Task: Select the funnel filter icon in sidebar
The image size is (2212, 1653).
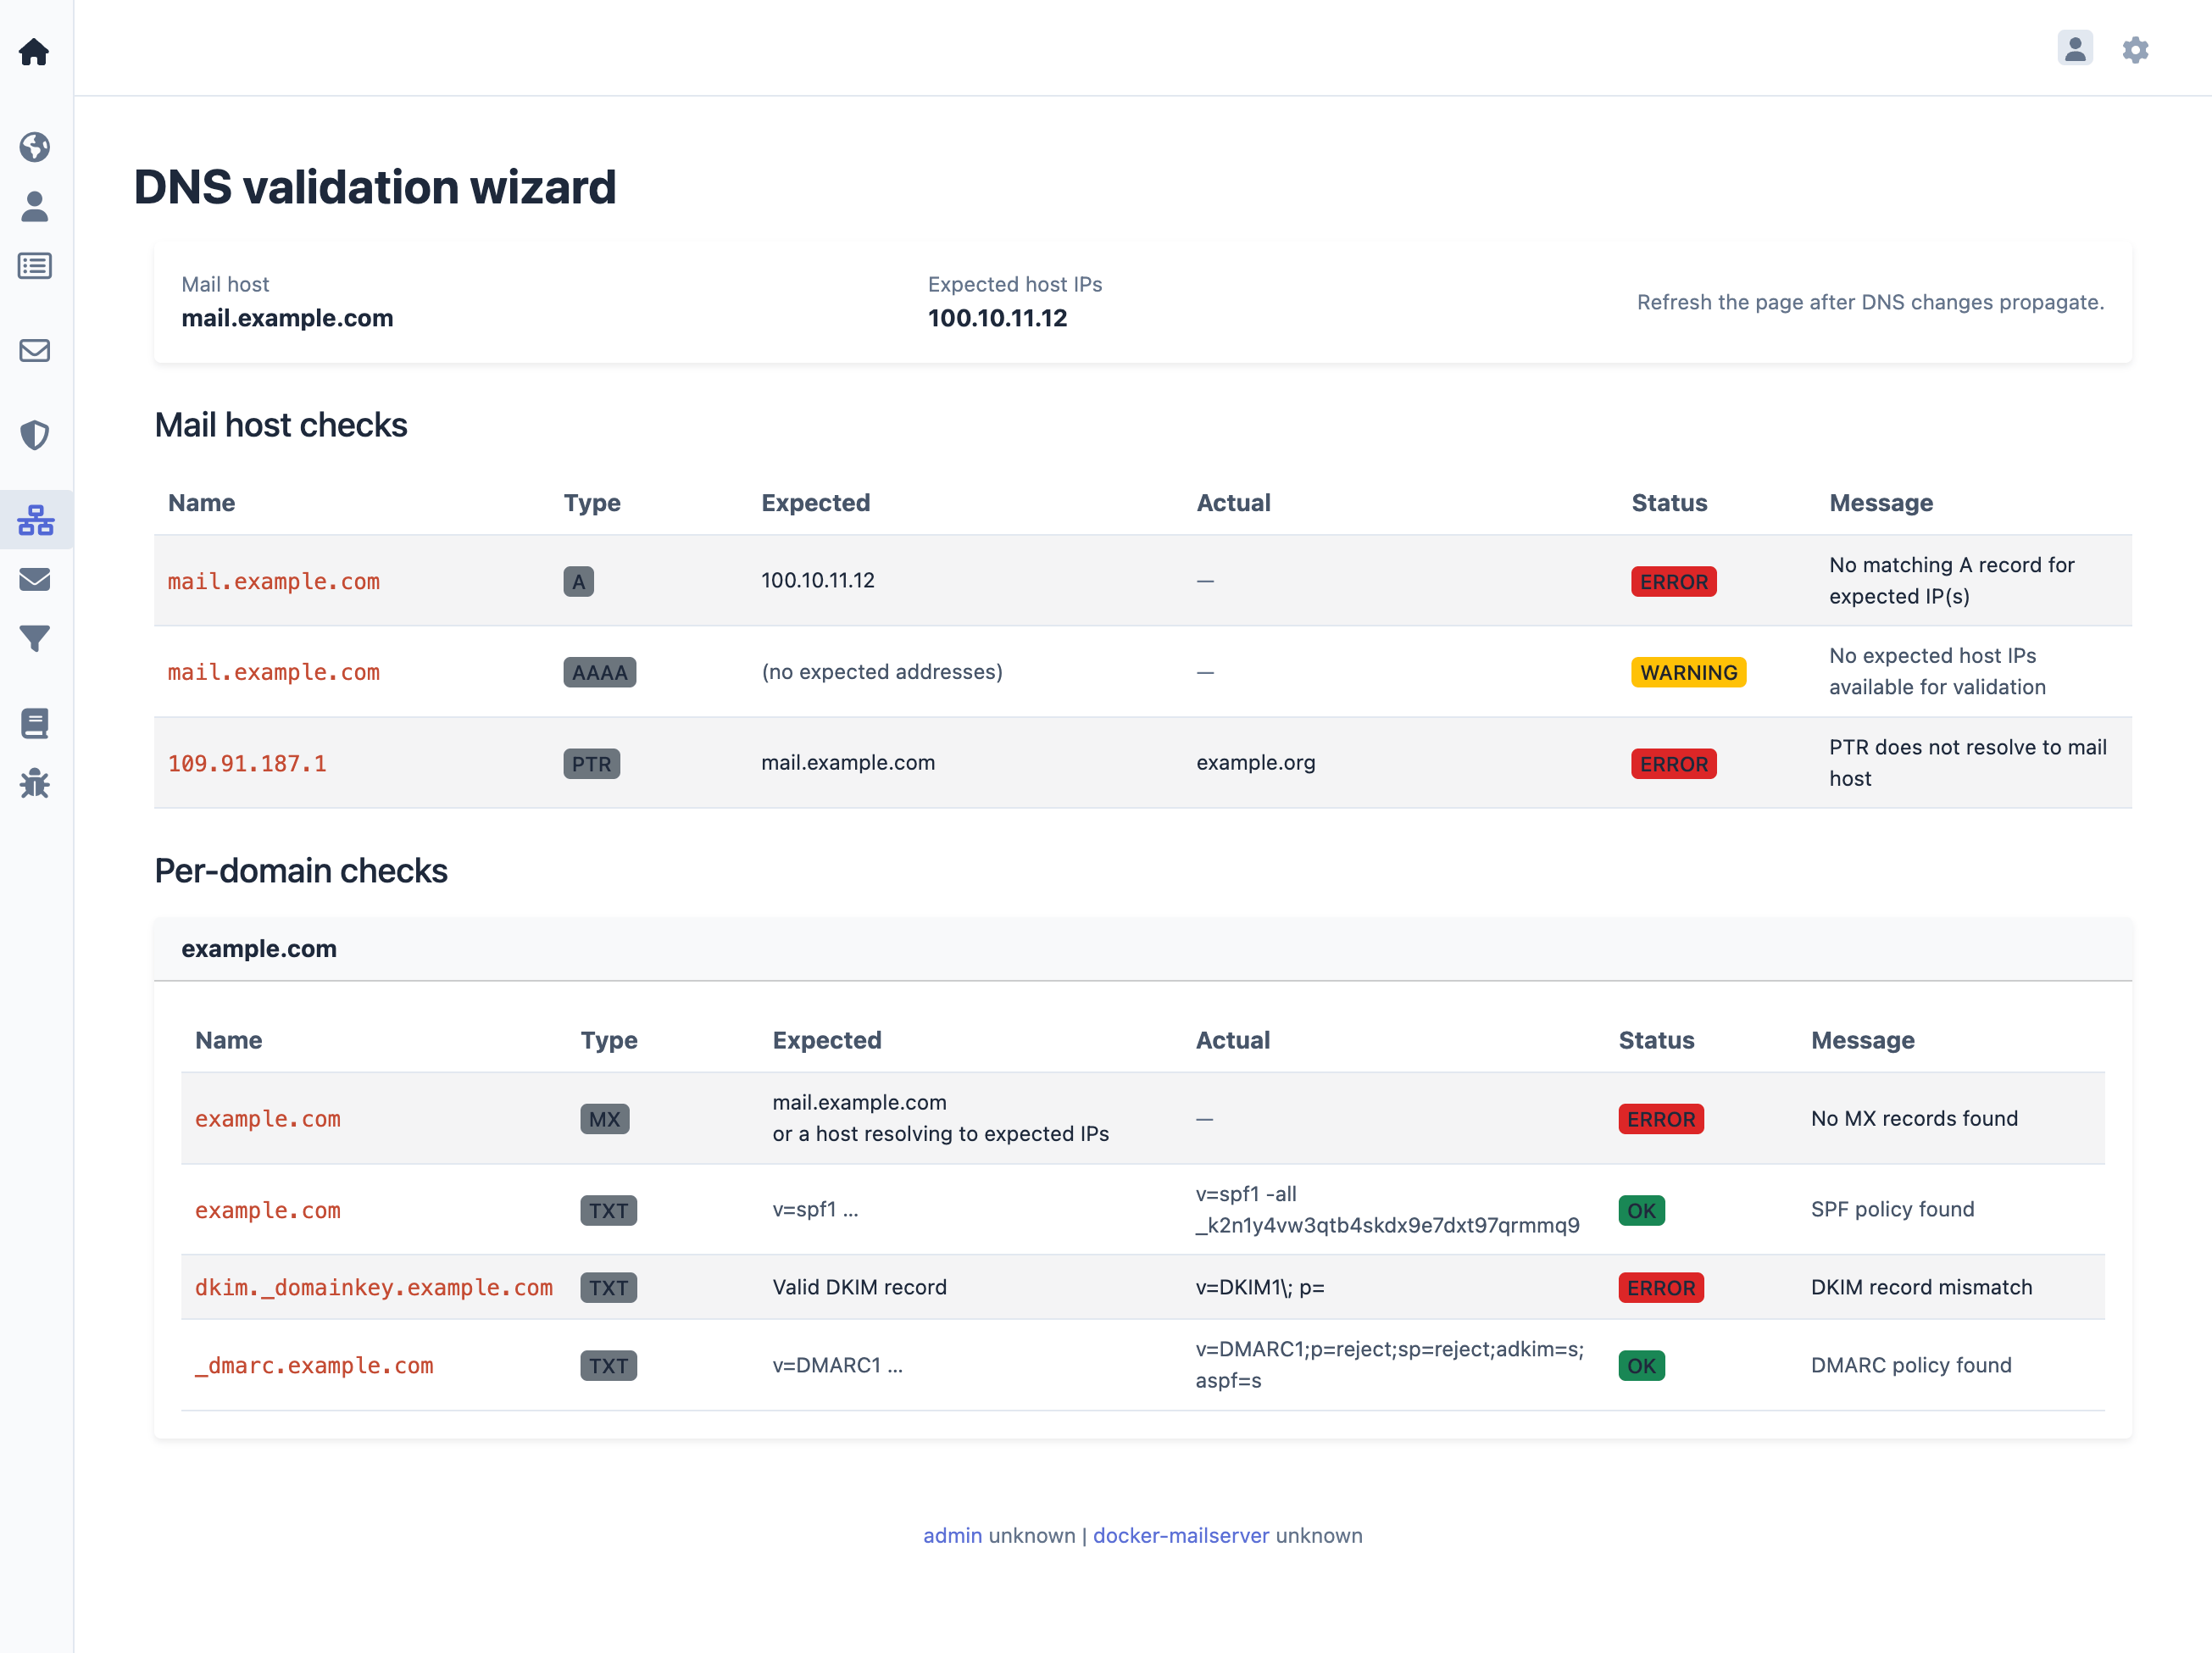Action: click(34, 638)
